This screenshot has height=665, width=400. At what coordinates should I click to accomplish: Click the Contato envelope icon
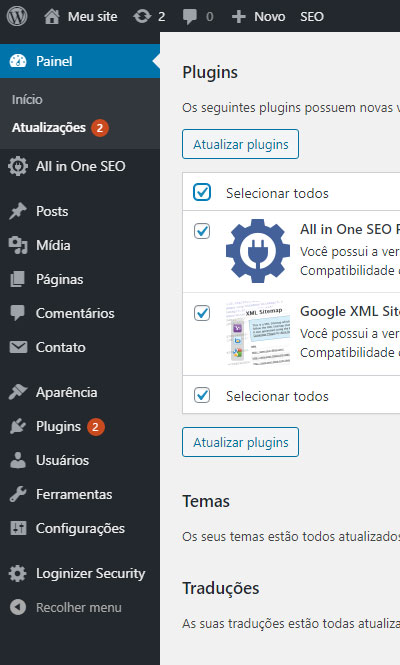coord(18,347)
